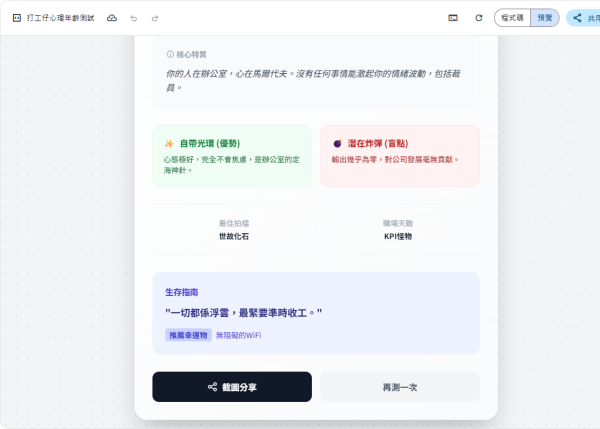Click the app logo icon beside the project title

tap(17, 18)
